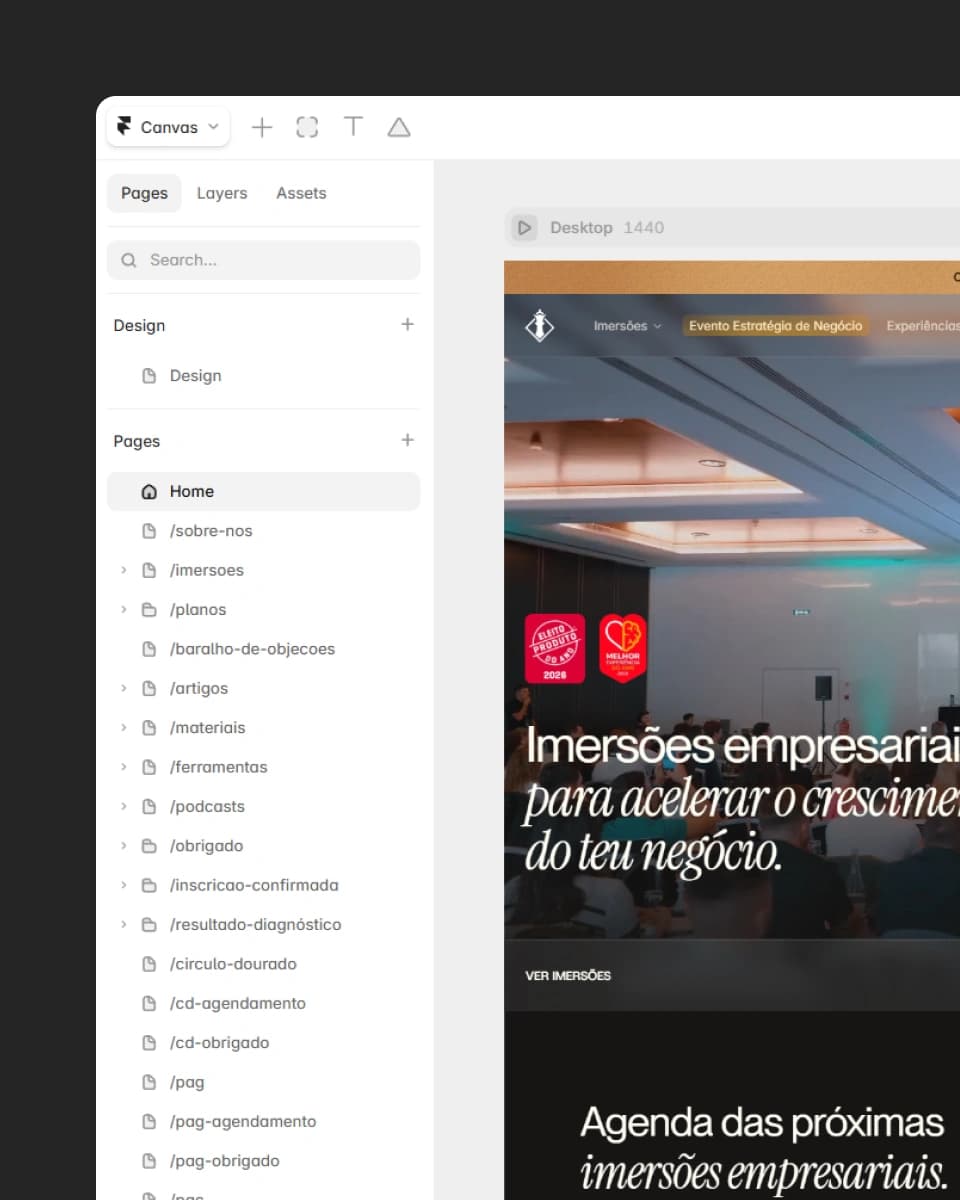Switch to the Assets tab
Image resolution: width=960 pixels, height=1200 pixels.
coord(301,193)
